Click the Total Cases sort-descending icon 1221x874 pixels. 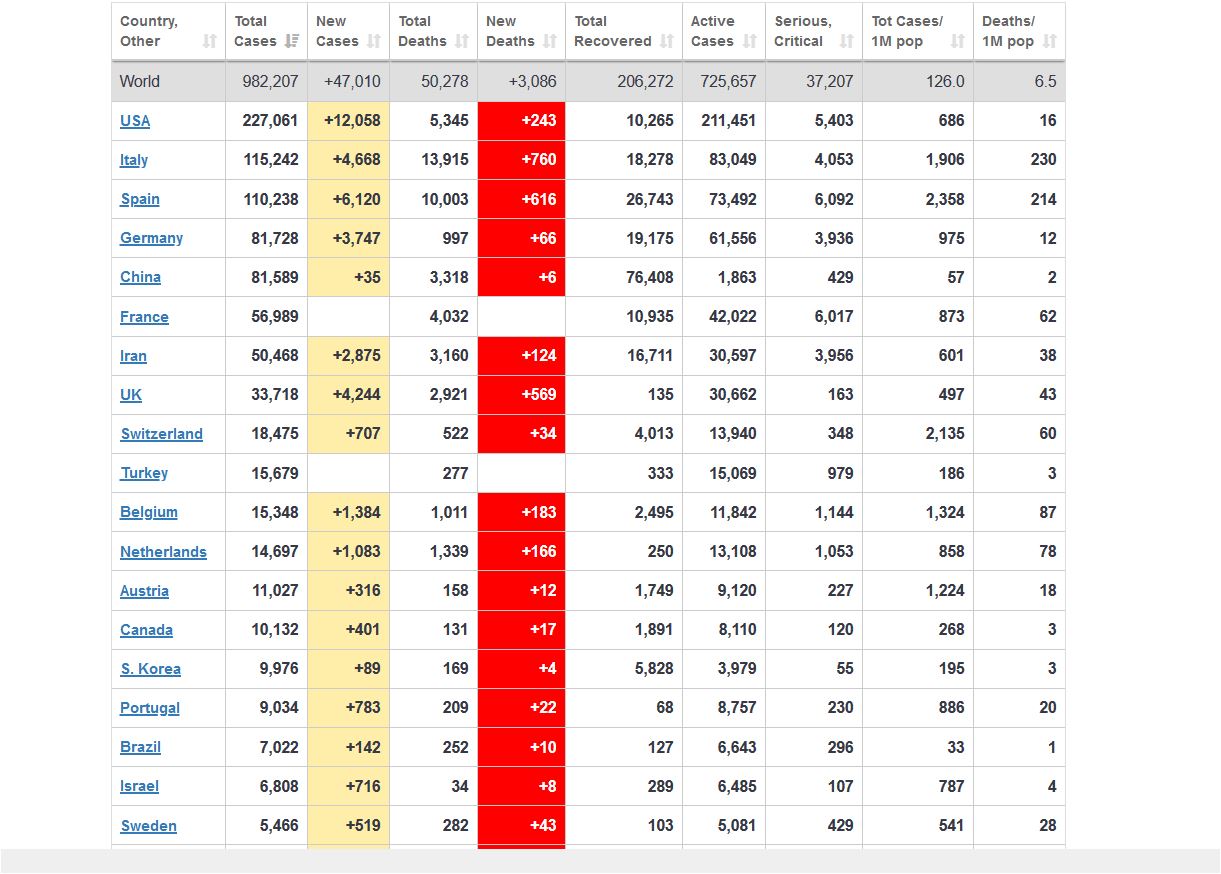pyautogui.click(x=292, y=41)
